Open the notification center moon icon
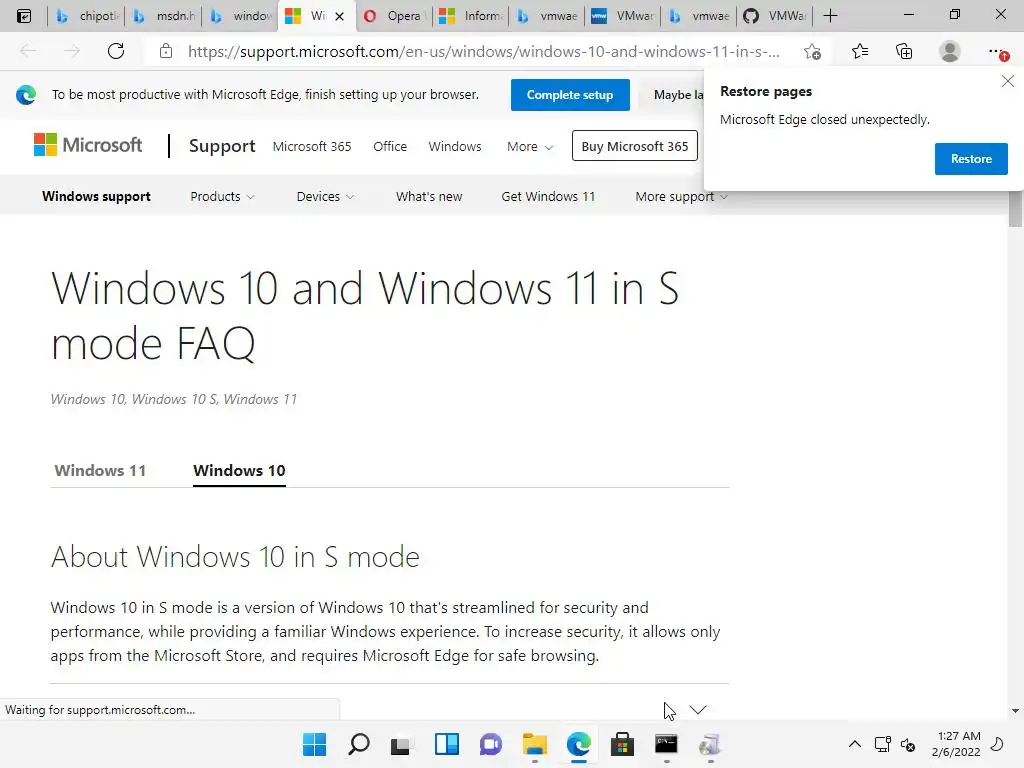1024x768 pixels. click(x=997, y=744)
